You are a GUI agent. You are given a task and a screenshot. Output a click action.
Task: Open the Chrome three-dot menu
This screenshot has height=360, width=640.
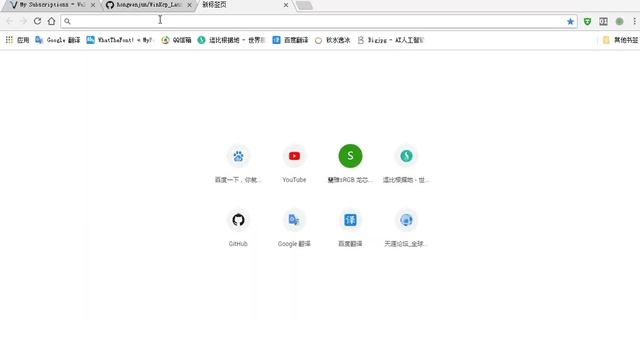[634, 21]
